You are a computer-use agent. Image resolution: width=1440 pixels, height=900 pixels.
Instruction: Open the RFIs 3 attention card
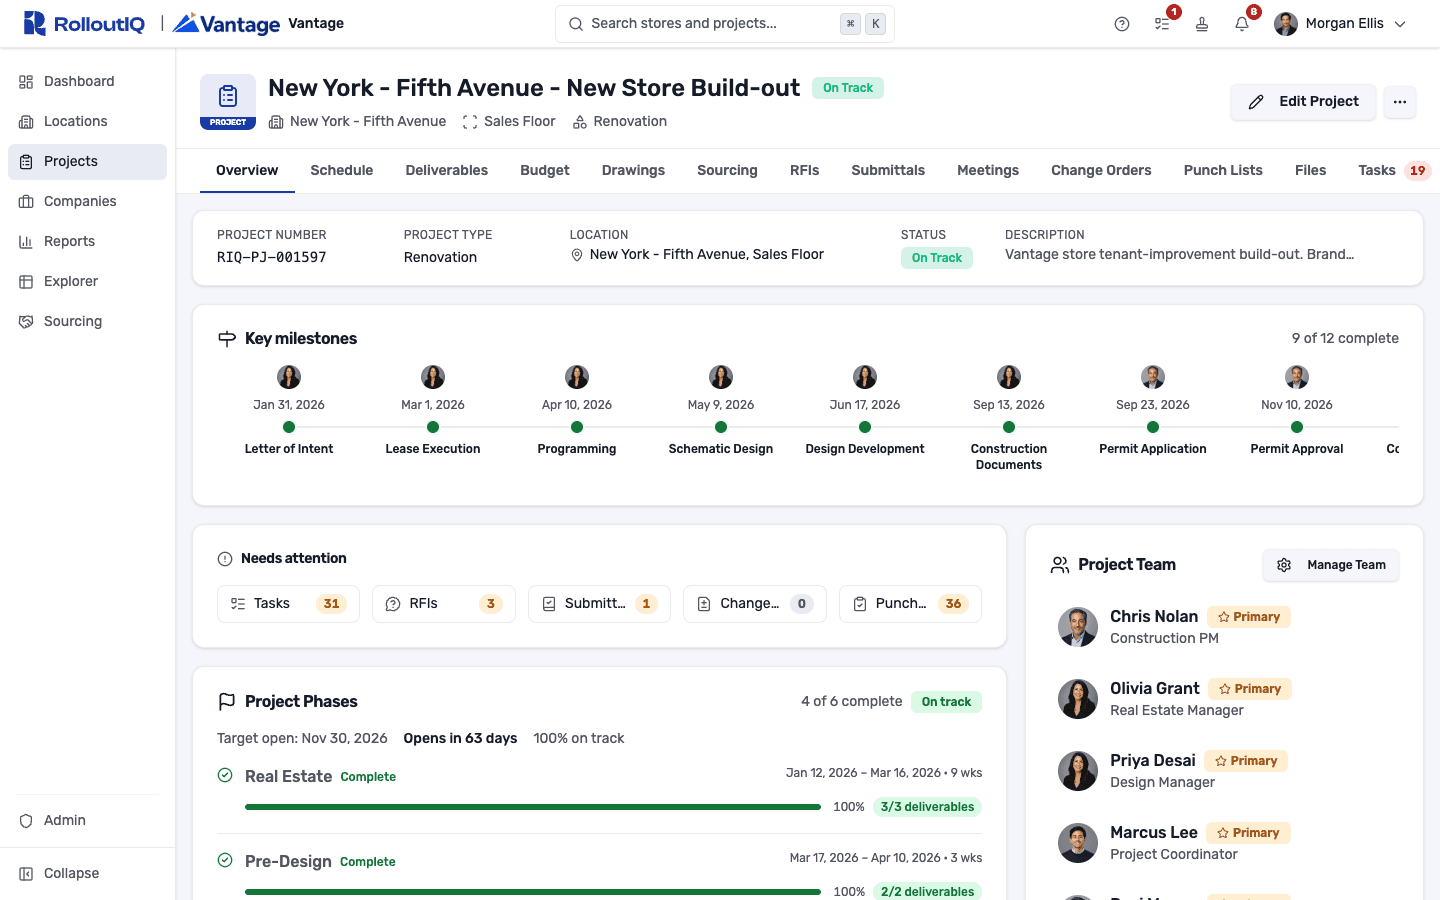[444, 604]
